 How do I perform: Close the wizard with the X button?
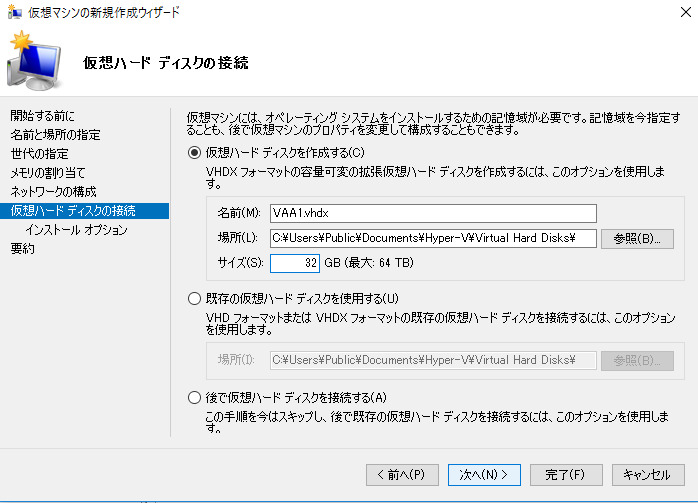click(686, 12)
